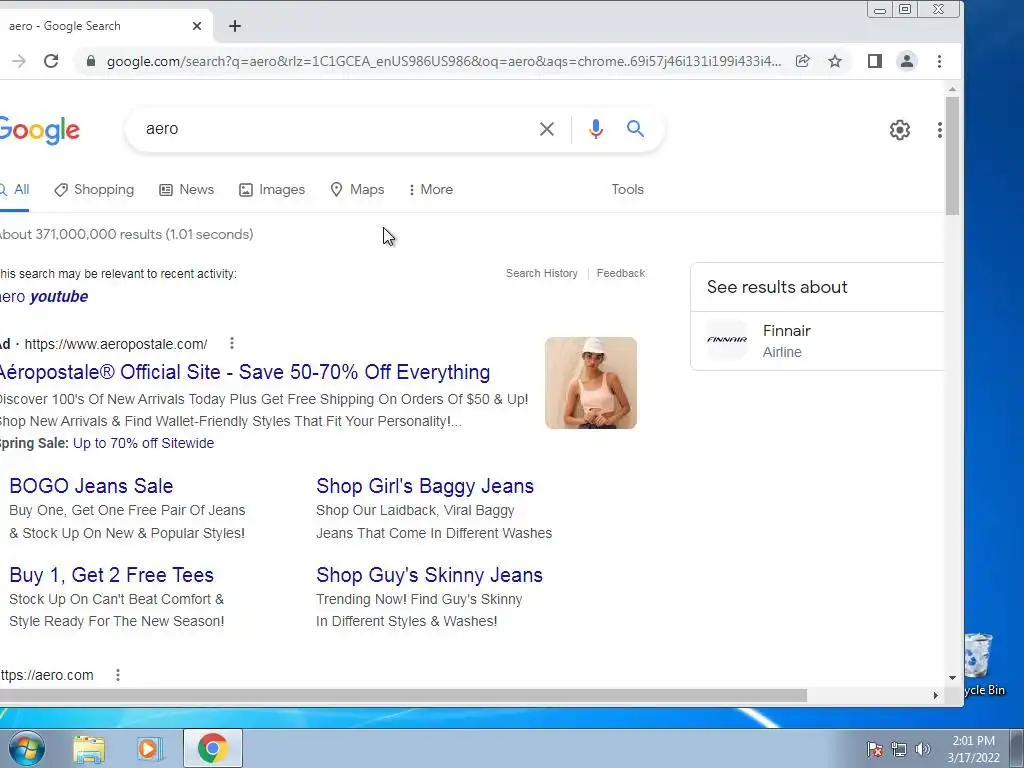Open the Windows Start menu
Viewport: 1024px width, 768px height.
point(26,748)
